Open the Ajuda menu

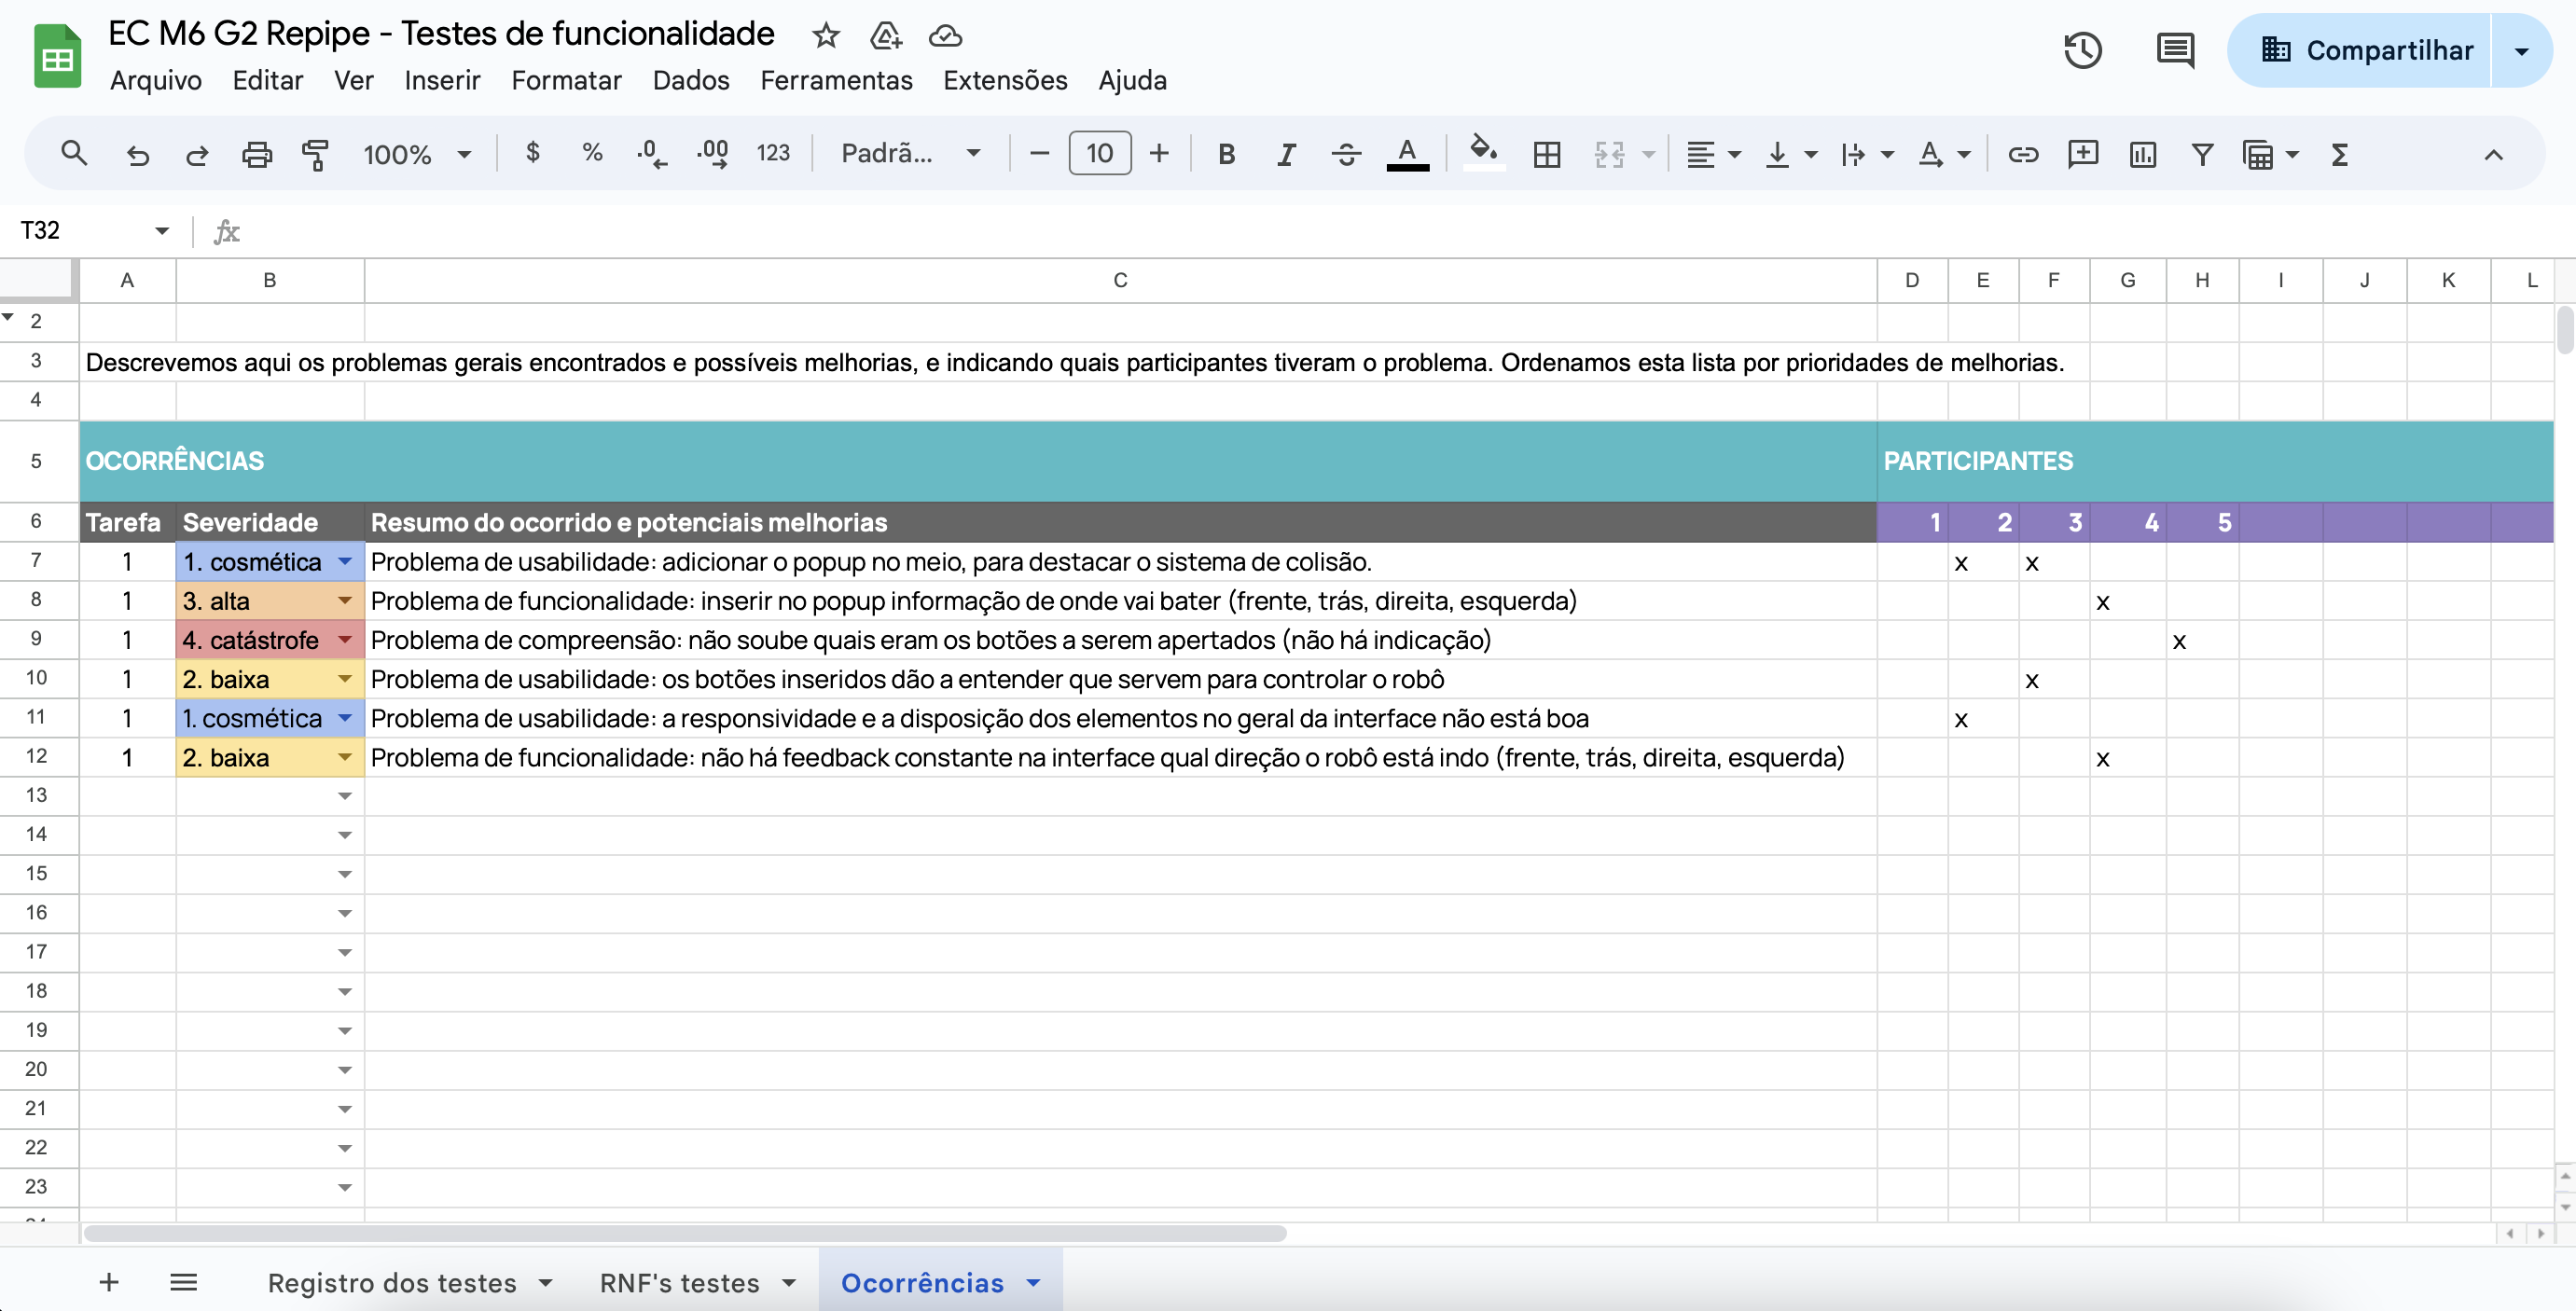tap(1132, 80)
